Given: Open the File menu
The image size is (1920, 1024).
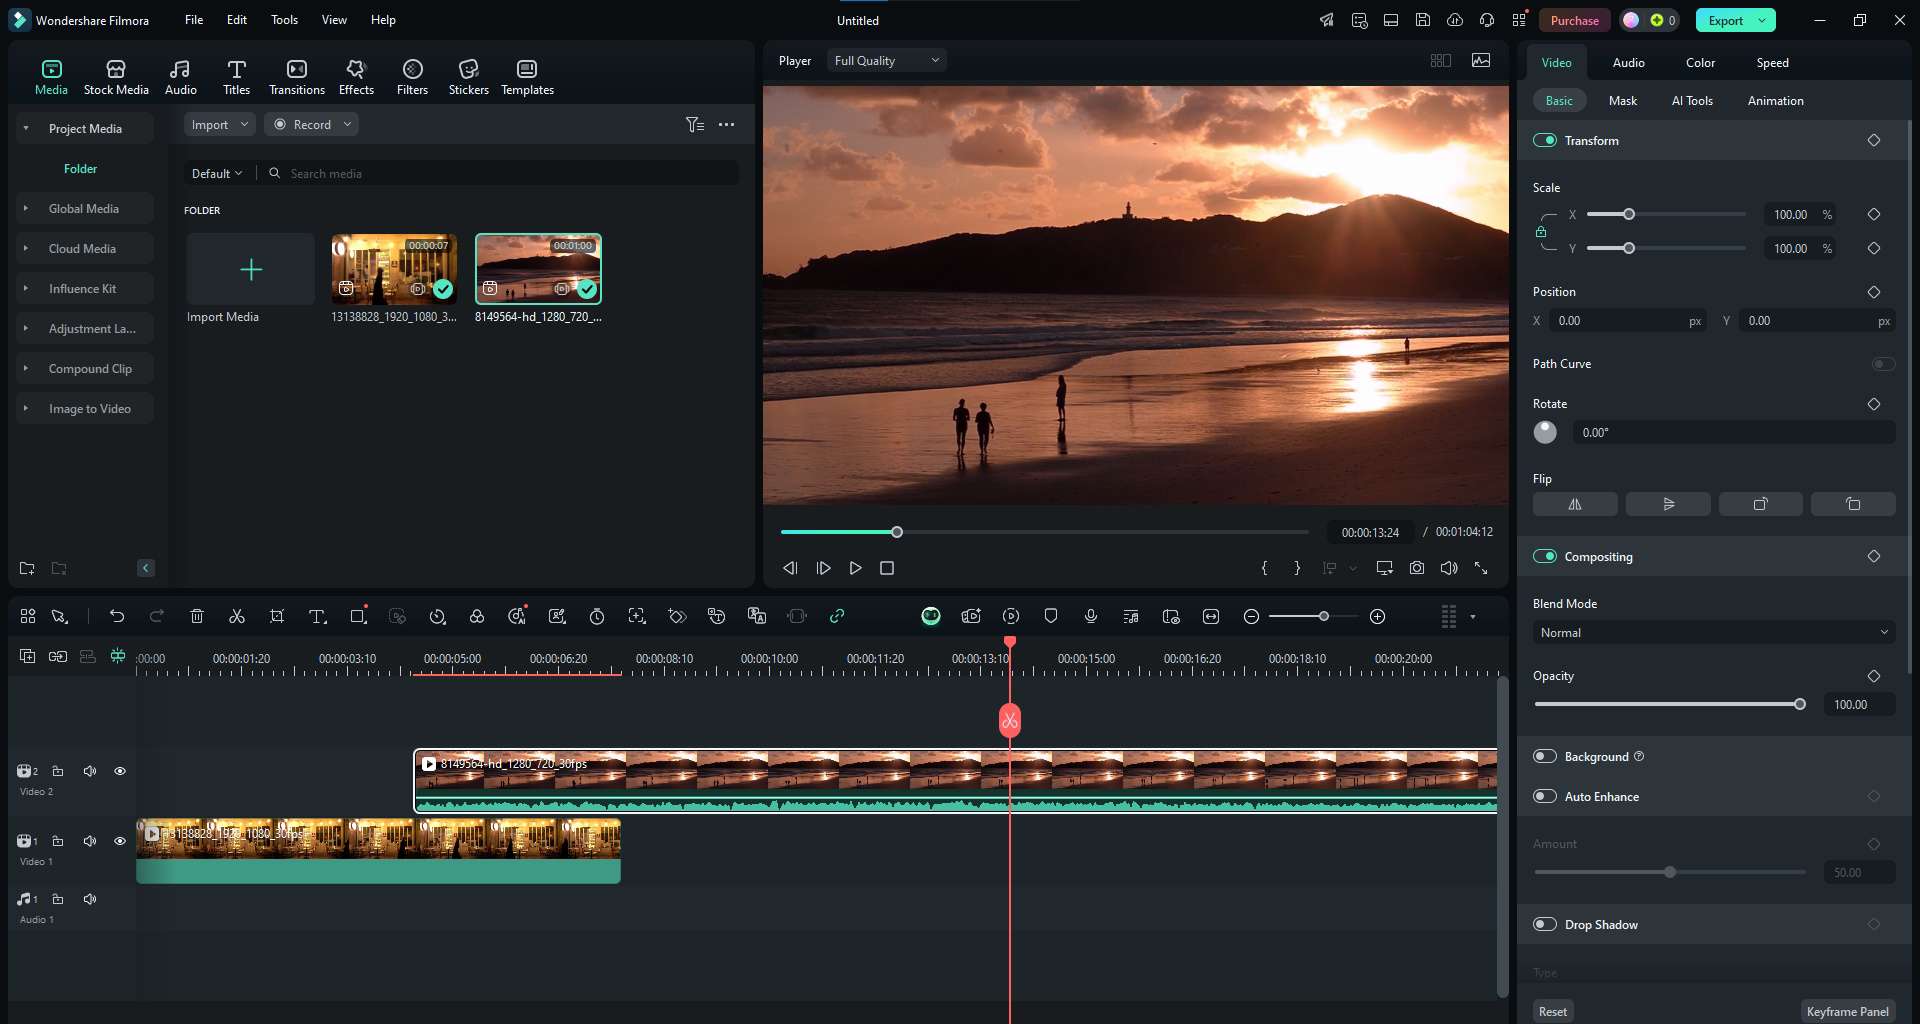Looking at the screenshot, I should (x=194, y=19).
